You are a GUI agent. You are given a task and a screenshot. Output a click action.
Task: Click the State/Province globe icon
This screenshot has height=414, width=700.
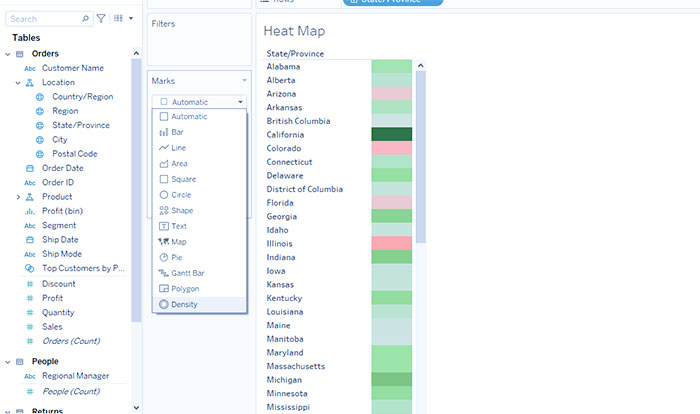coord(40,125)
